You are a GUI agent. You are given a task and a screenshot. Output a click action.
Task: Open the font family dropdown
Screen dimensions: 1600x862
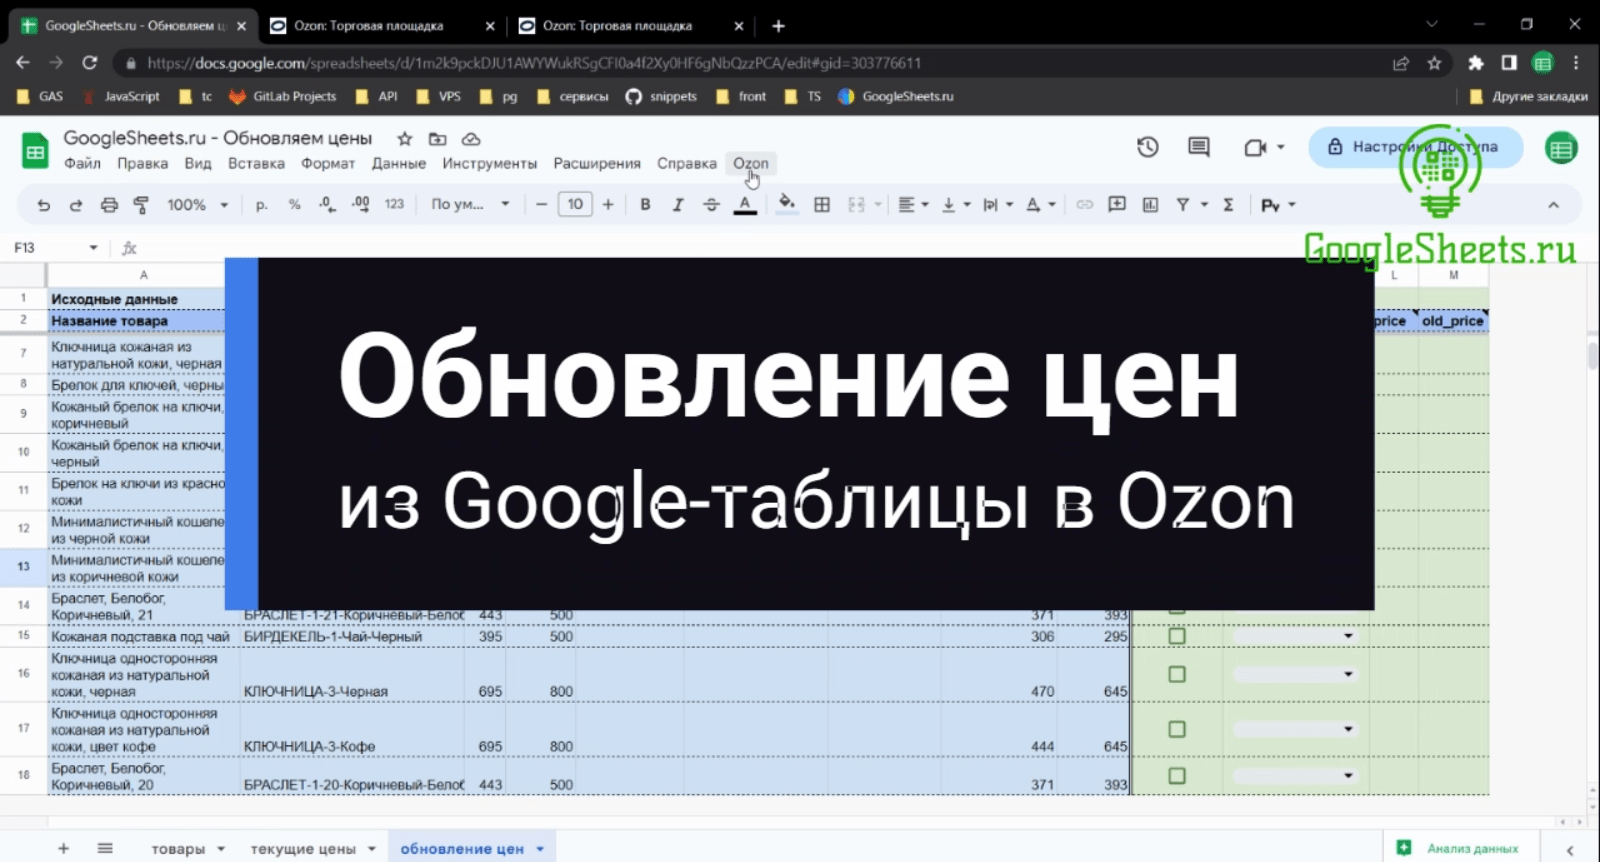470,205
